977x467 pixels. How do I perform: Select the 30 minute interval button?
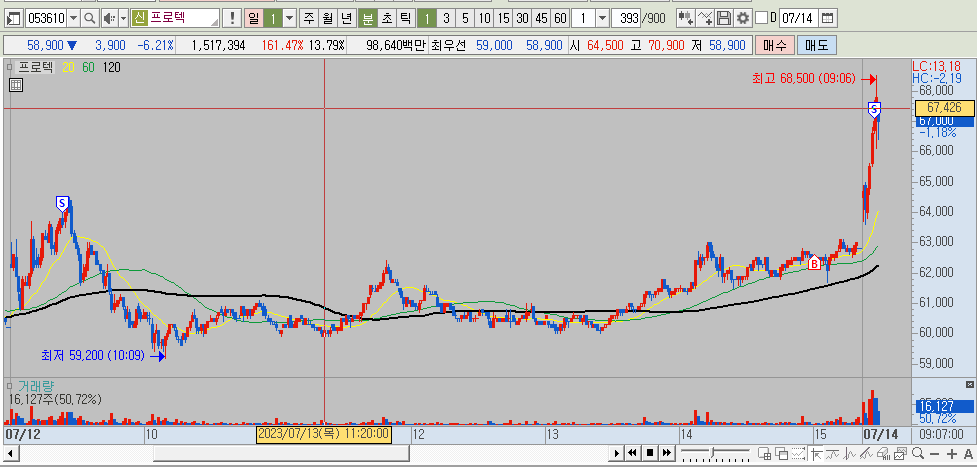(x=523, y=18)
